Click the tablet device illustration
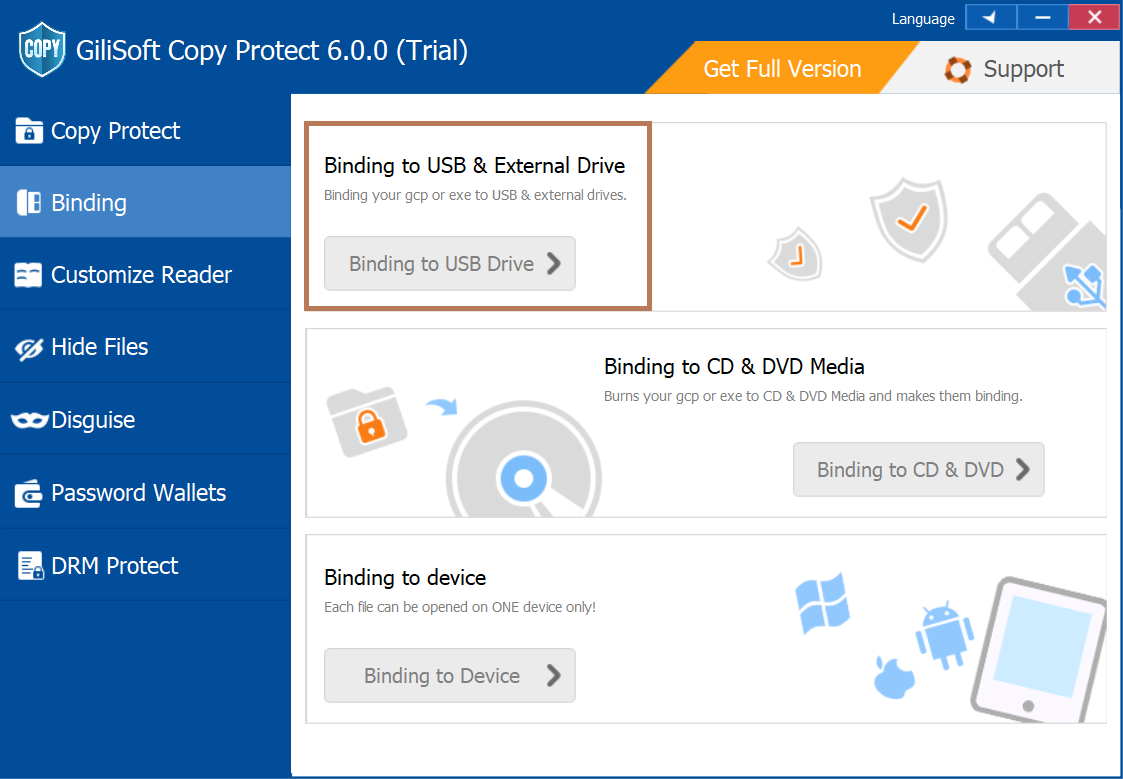 1038,650
